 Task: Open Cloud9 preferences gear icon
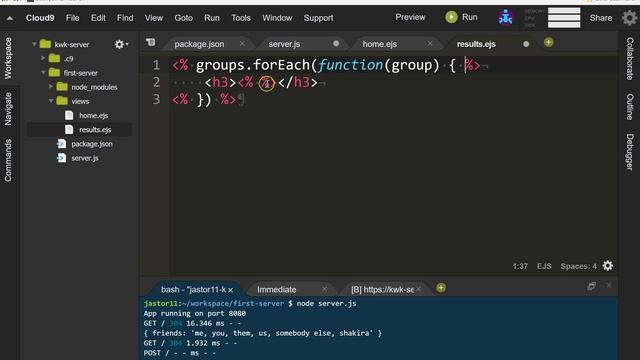pyautogui.click(x=629, y=18)
